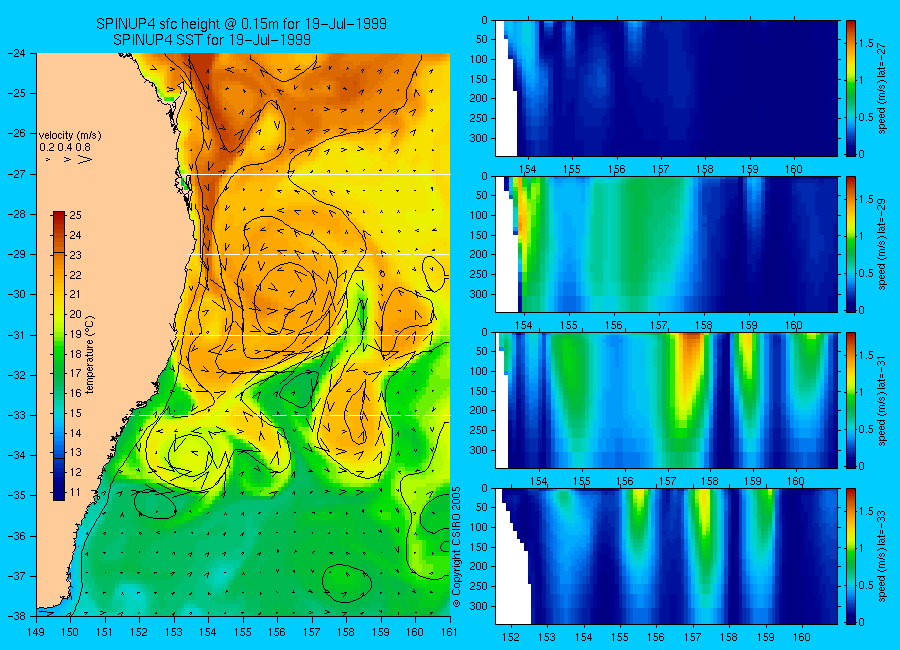900x650 pixels.
Task: Click the '-38' latitude tick on the map's left axis
Action: pyautogui.click(x=17, y=616)
